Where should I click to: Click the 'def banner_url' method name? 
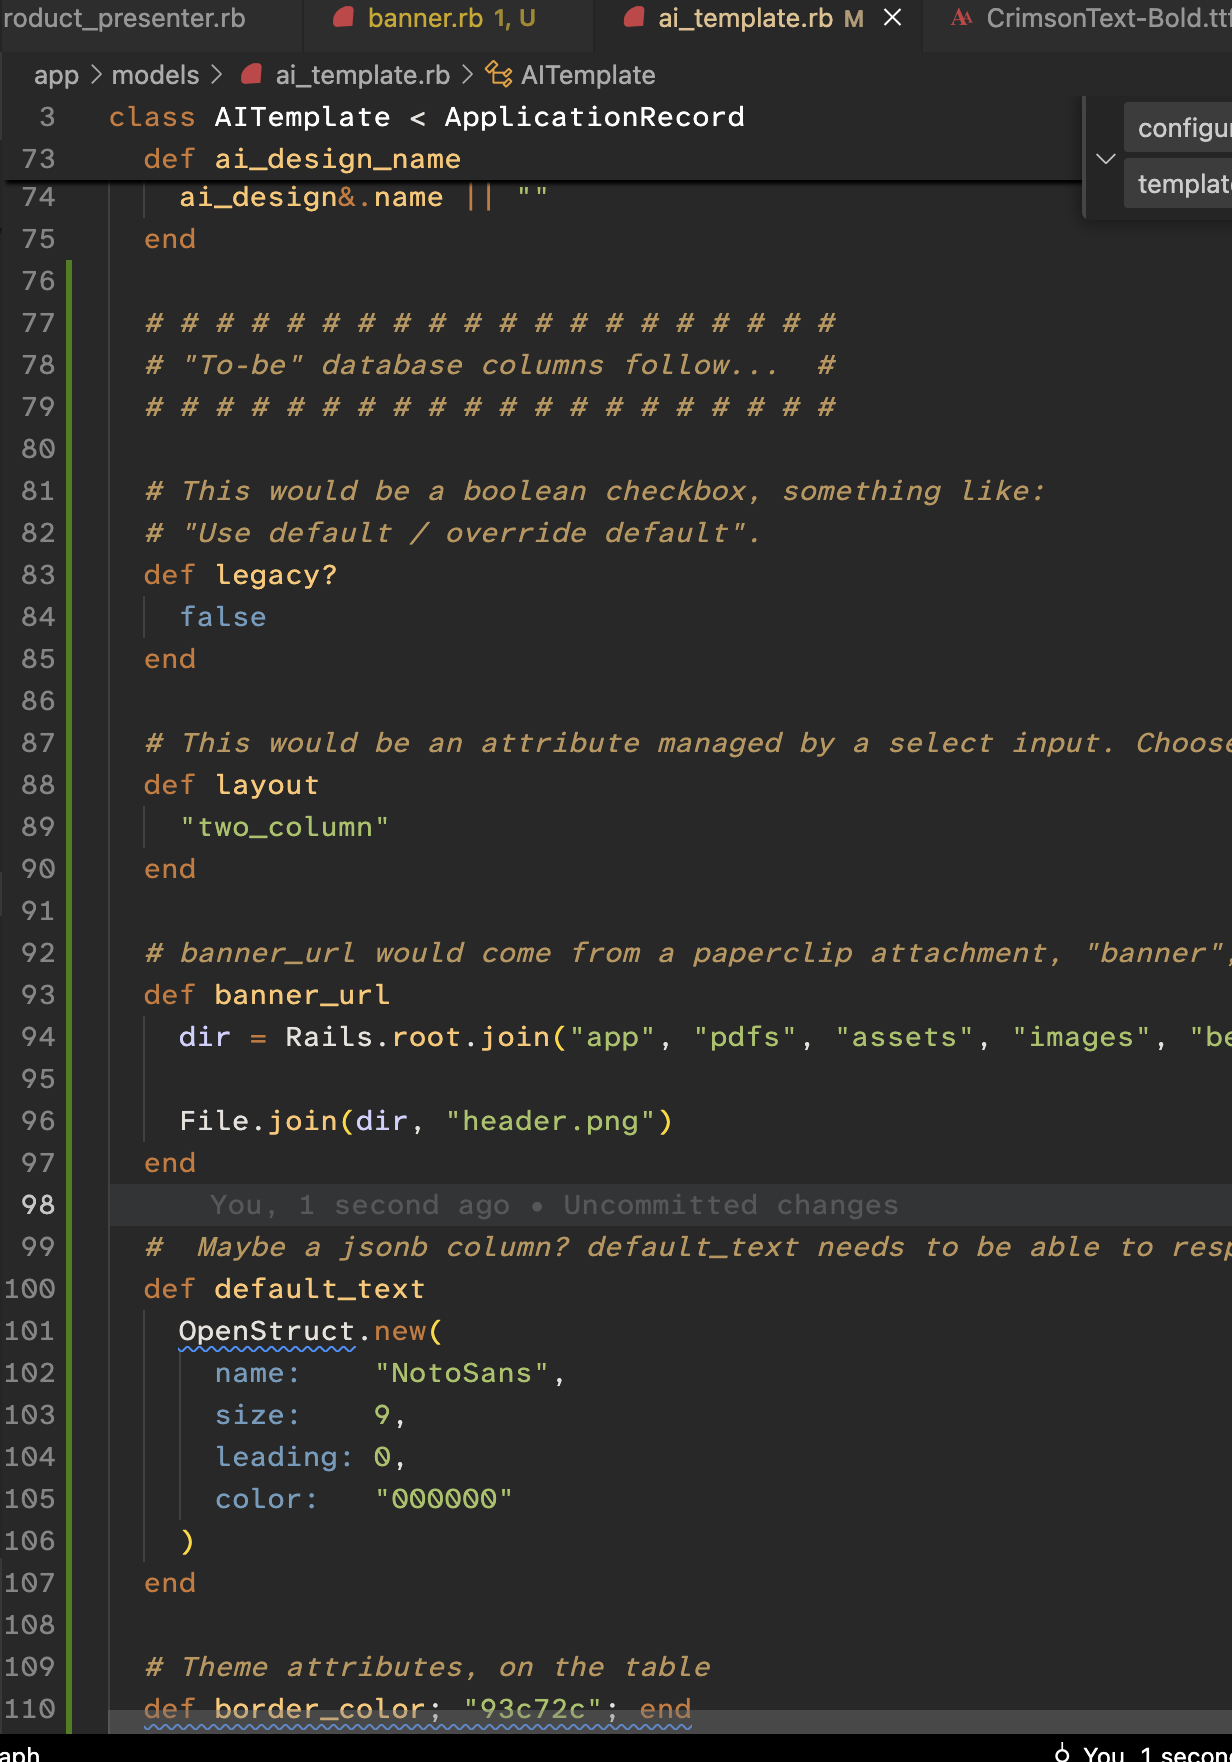[302, 995]
